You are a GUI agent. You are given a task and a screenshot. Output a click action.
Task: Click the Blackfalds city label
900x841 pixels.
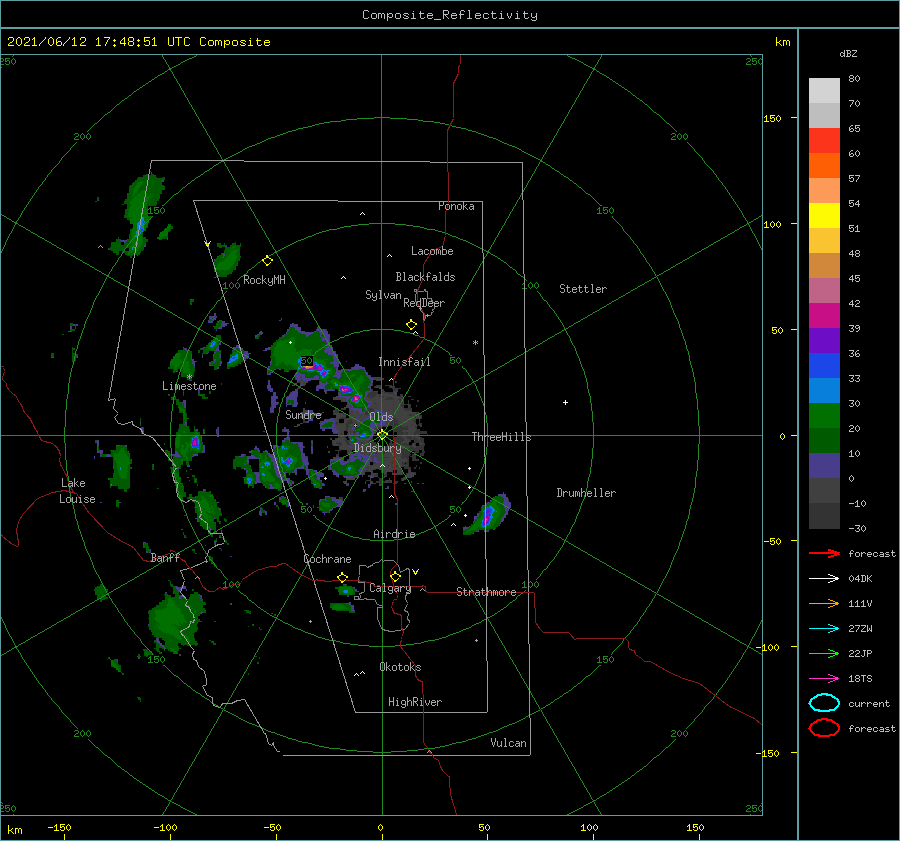(425, 277)
